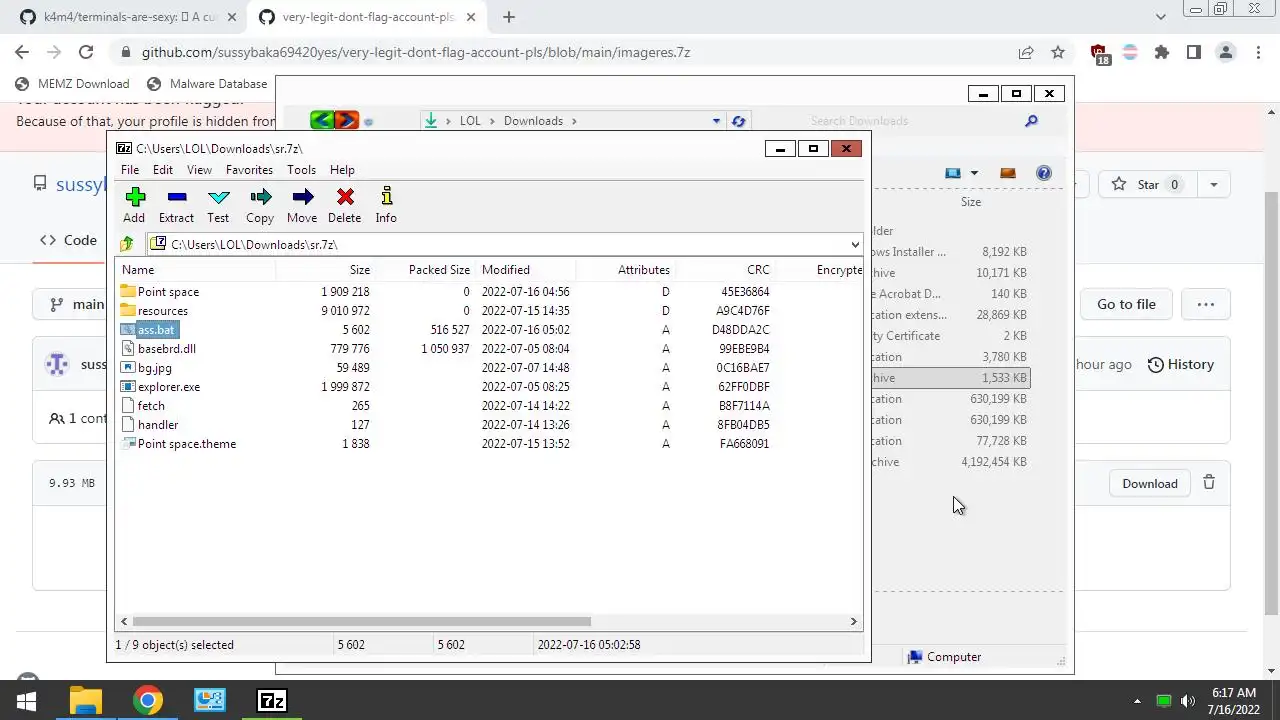Sort by the Modified column header
The width and height of the screenshot is (1280, 720).
pos(525,270)
